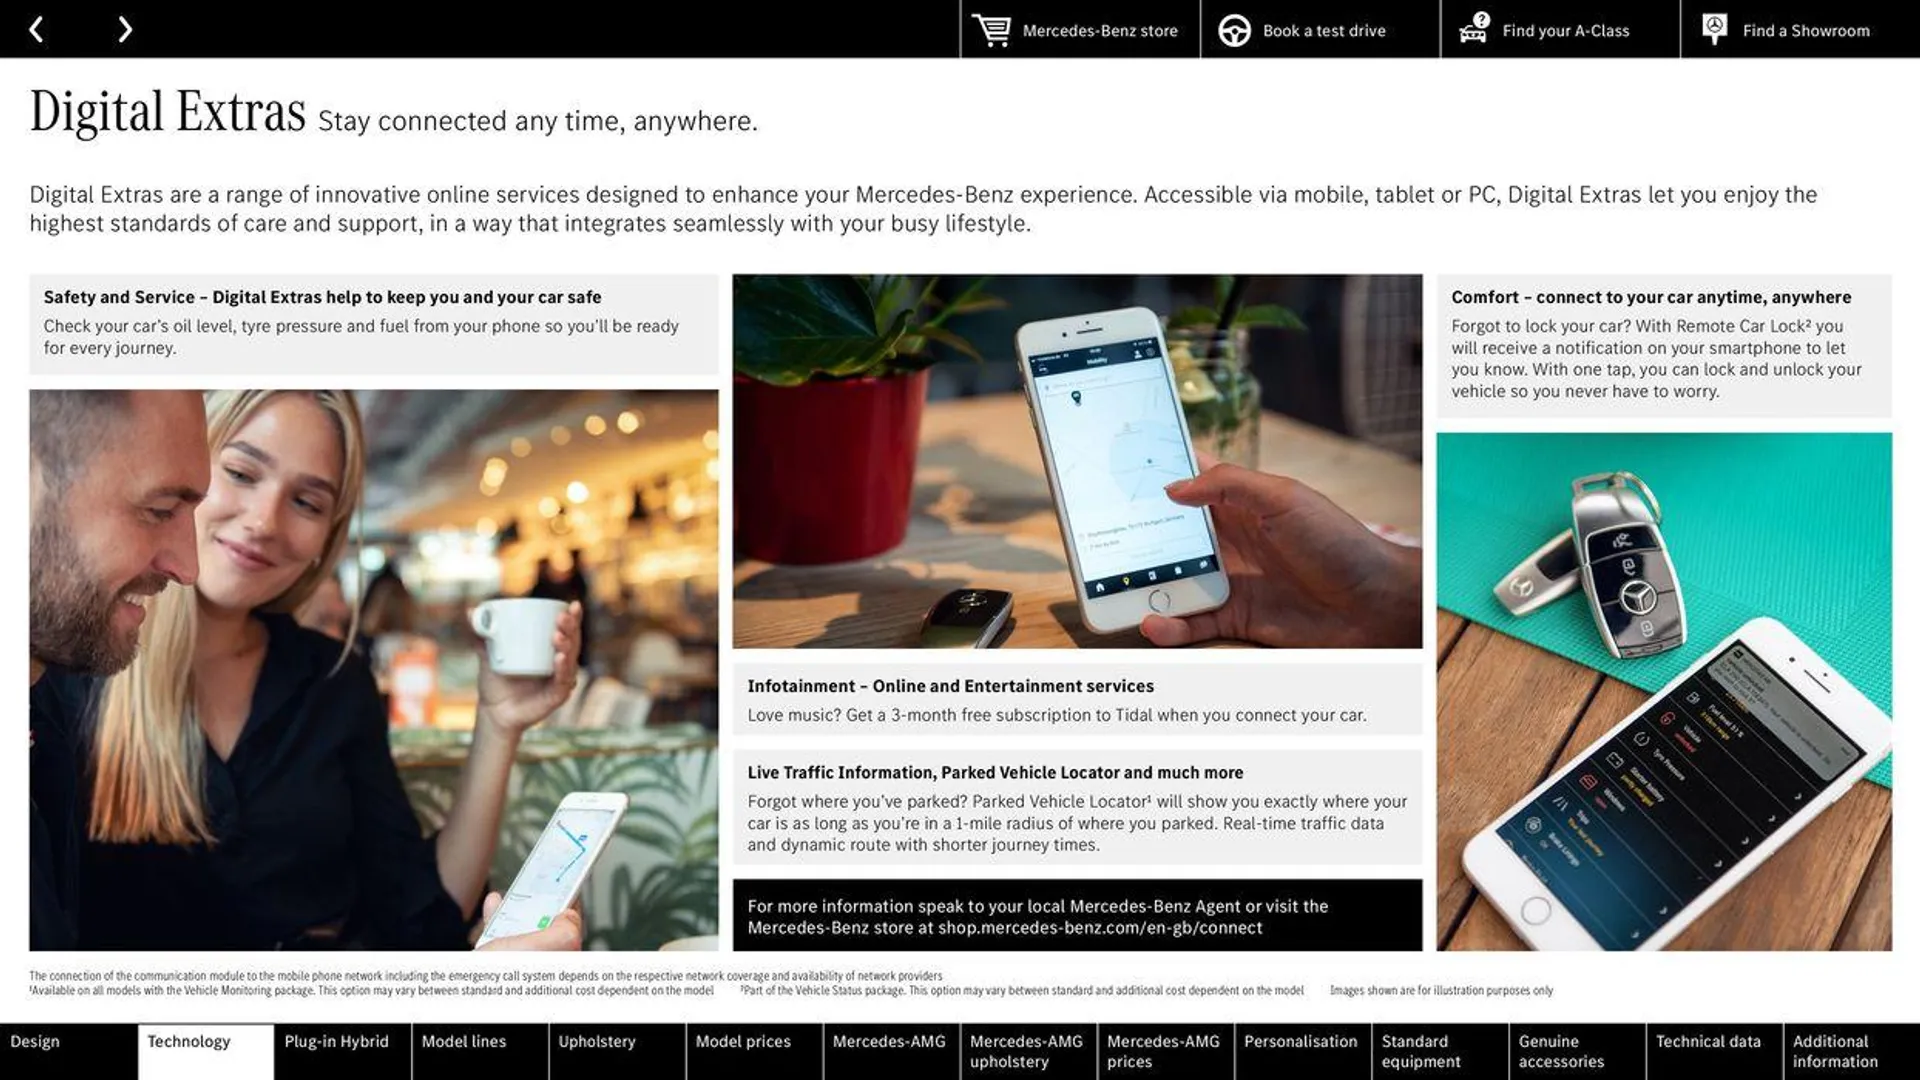Click the shopping cart icon for Mercedes-Benz store
This screenshot has width=1920, height=1080.
coord(990,29)
